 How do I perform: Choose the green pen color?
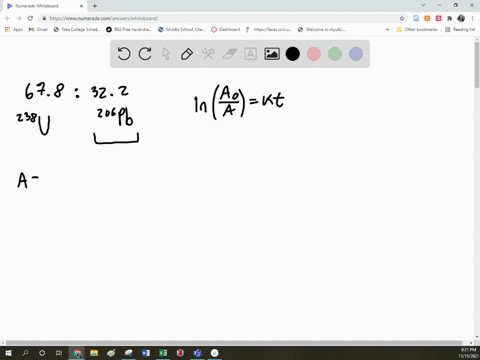[335, 54]
